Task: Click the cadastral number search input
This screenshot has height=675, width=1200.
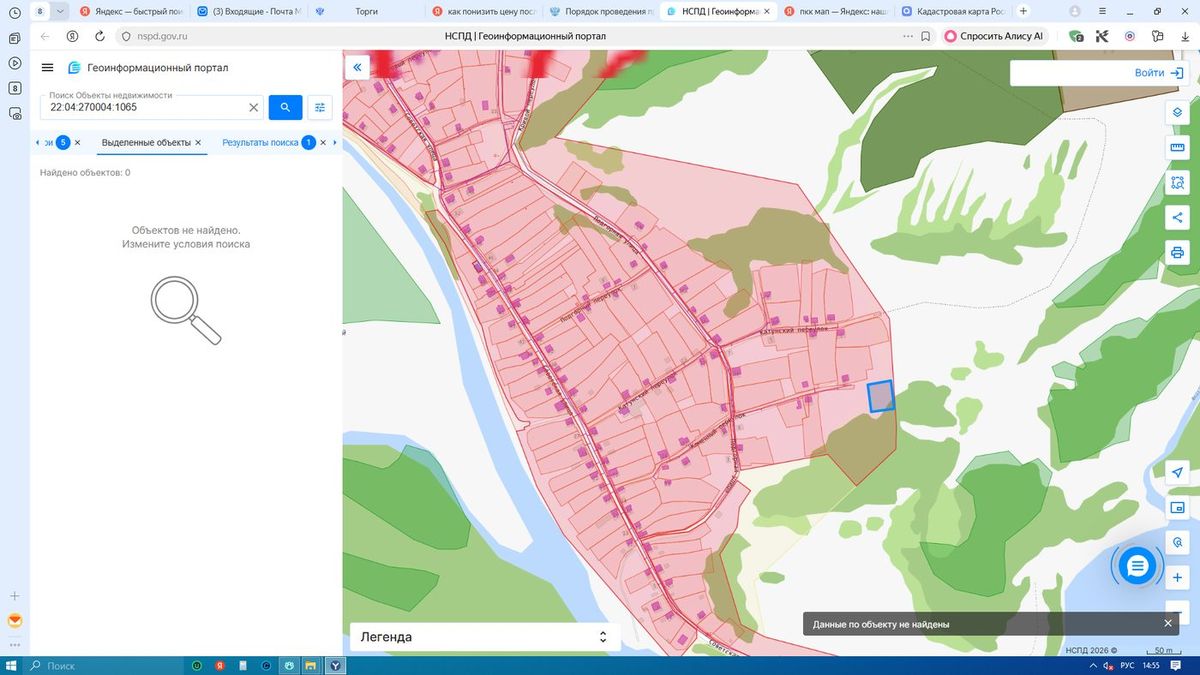Action: (x=143, y=107)
